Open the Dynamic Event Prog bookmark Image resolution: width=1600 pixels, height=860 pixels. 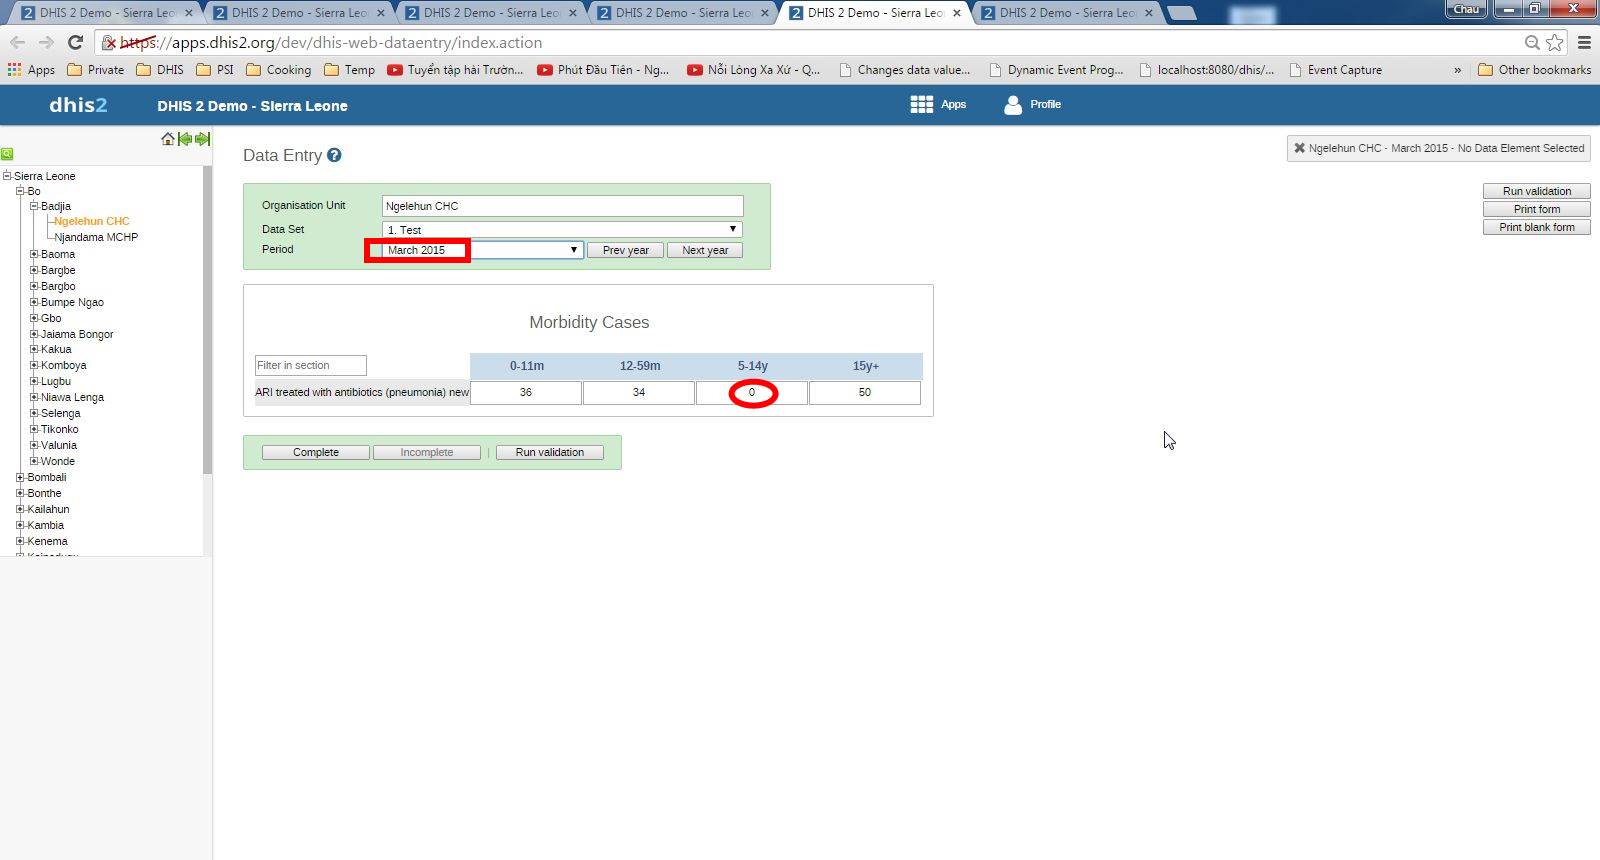[x=1055, y=70]
